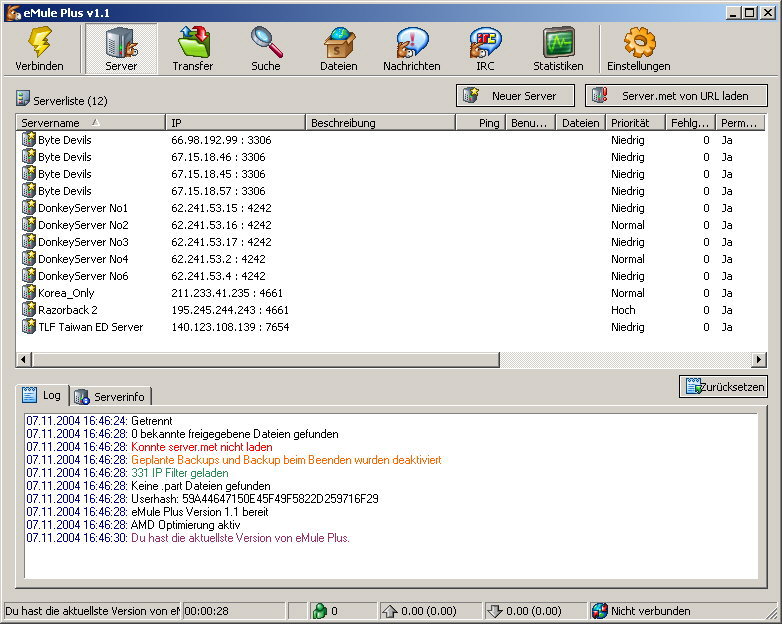782x624 pixels.
Task: Click the horizontal scrollbar thumb
Action: click(x=265, y=359)
